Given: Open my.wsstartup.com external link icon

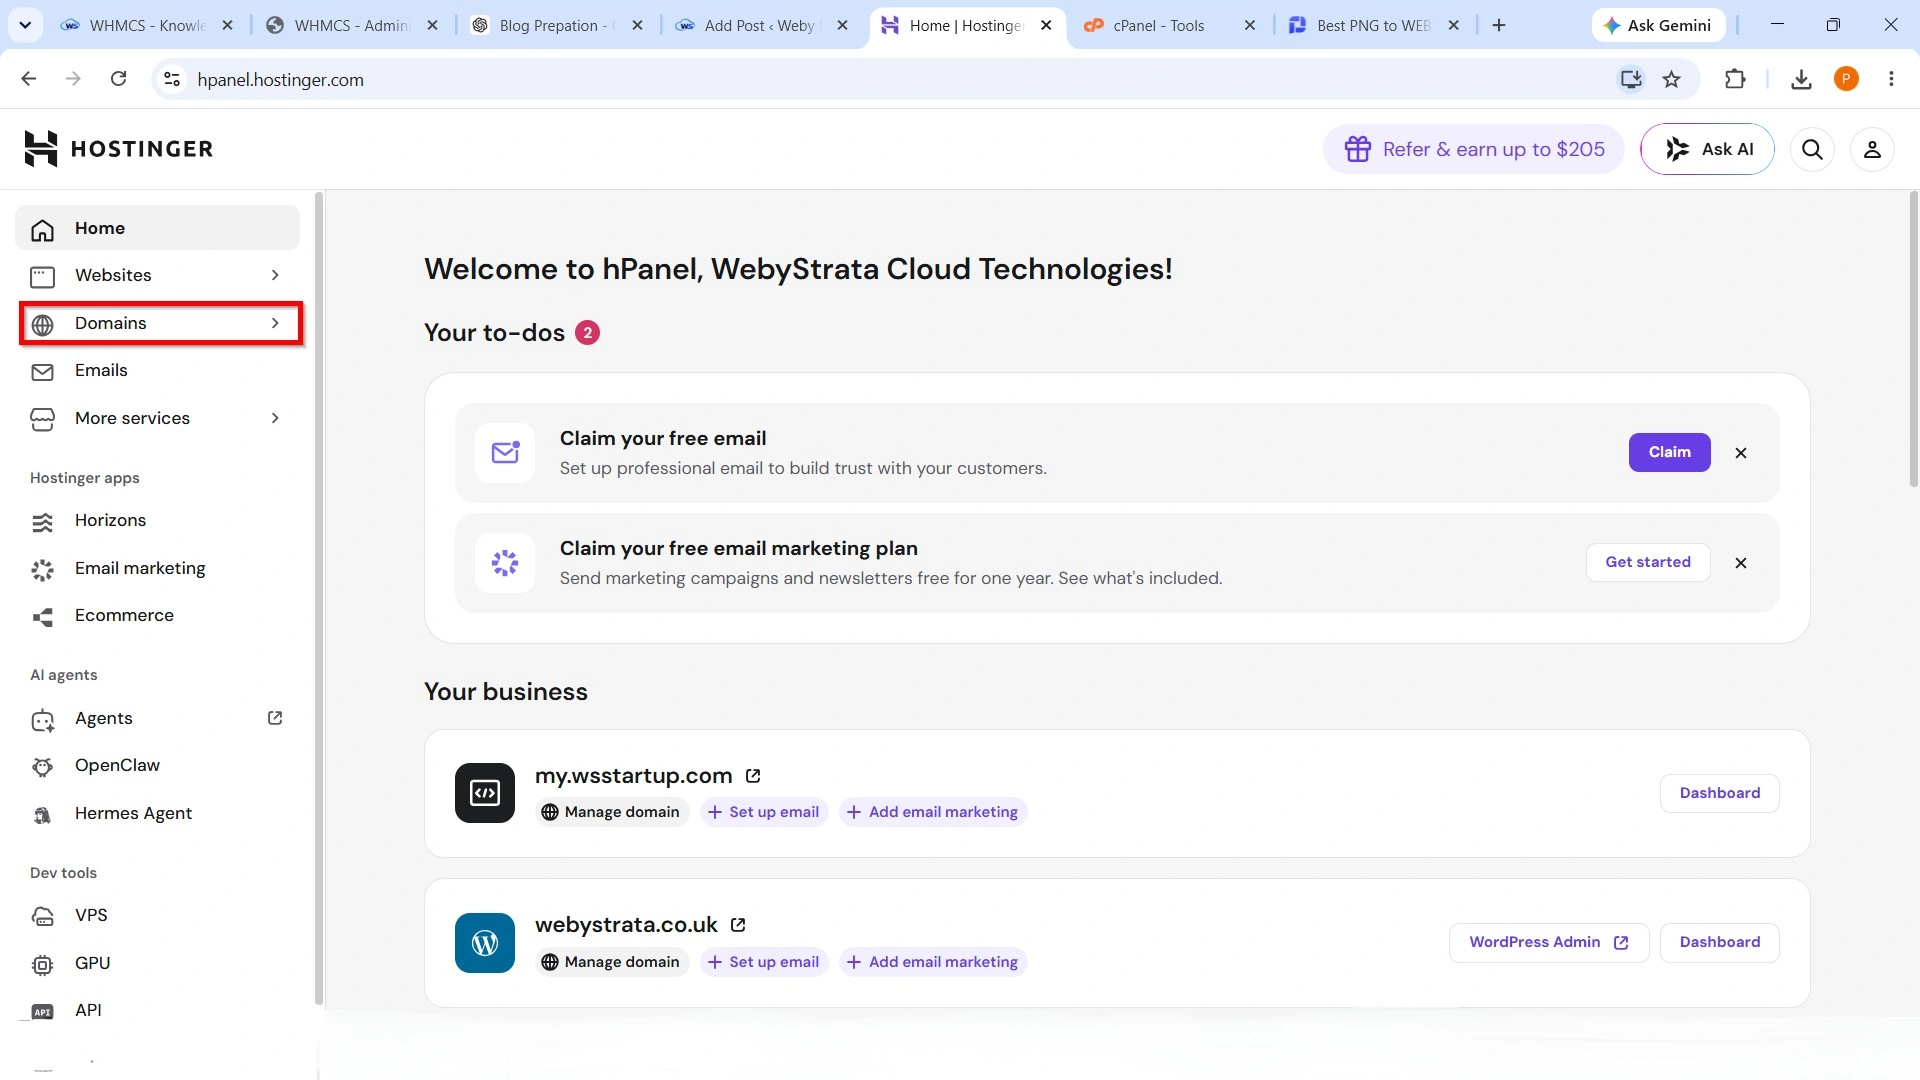Looking at the screenshot, I should pos(753,776).
